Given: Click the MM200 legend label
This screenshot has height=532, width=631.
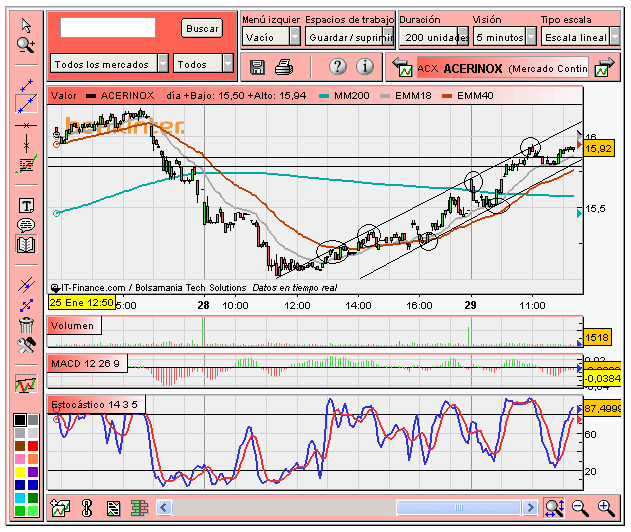Looking at the screenshot, I should (x=352, y=96).
